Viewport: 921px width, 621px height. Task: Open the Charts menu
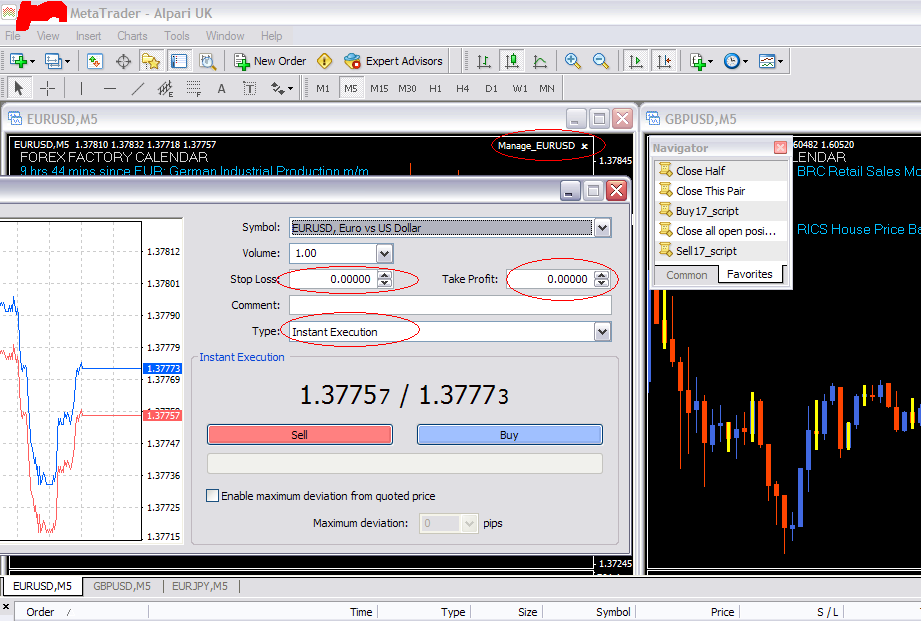[132, 36]
